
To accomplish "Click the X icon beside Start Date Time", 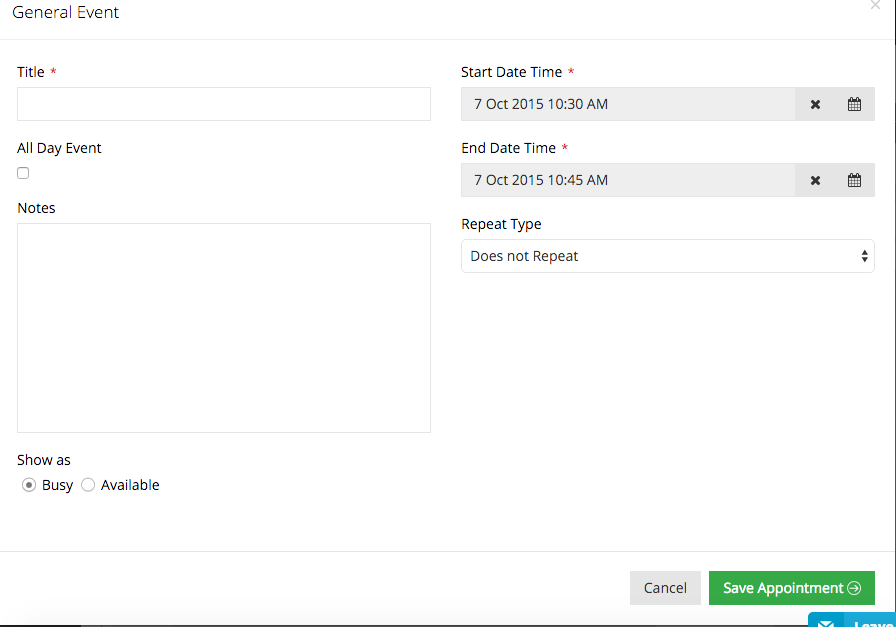I will coord(815,104).
